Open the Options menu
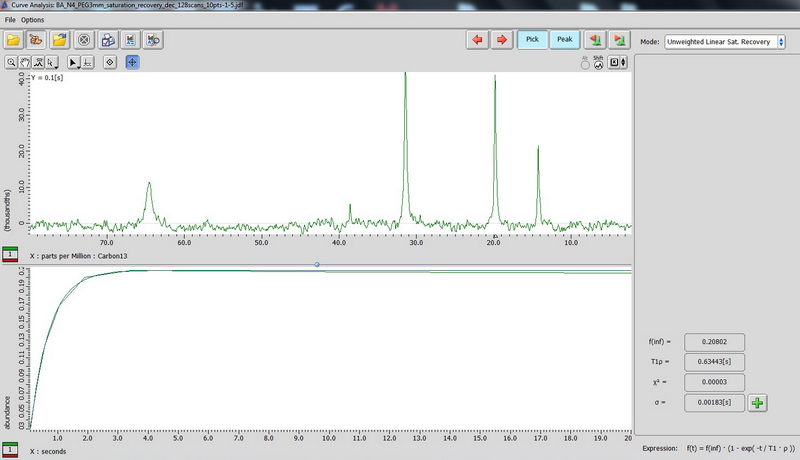The image size is (800, 460). coord(33,20)
